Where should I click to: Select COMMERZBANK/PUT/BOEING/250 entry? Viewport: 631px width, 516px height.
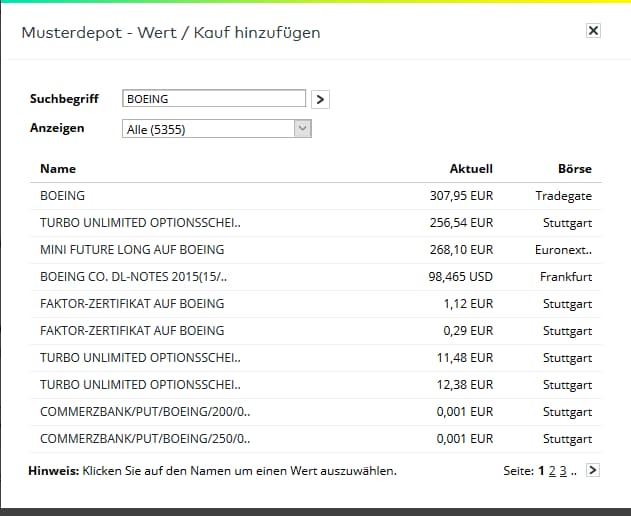click(145, 438)
